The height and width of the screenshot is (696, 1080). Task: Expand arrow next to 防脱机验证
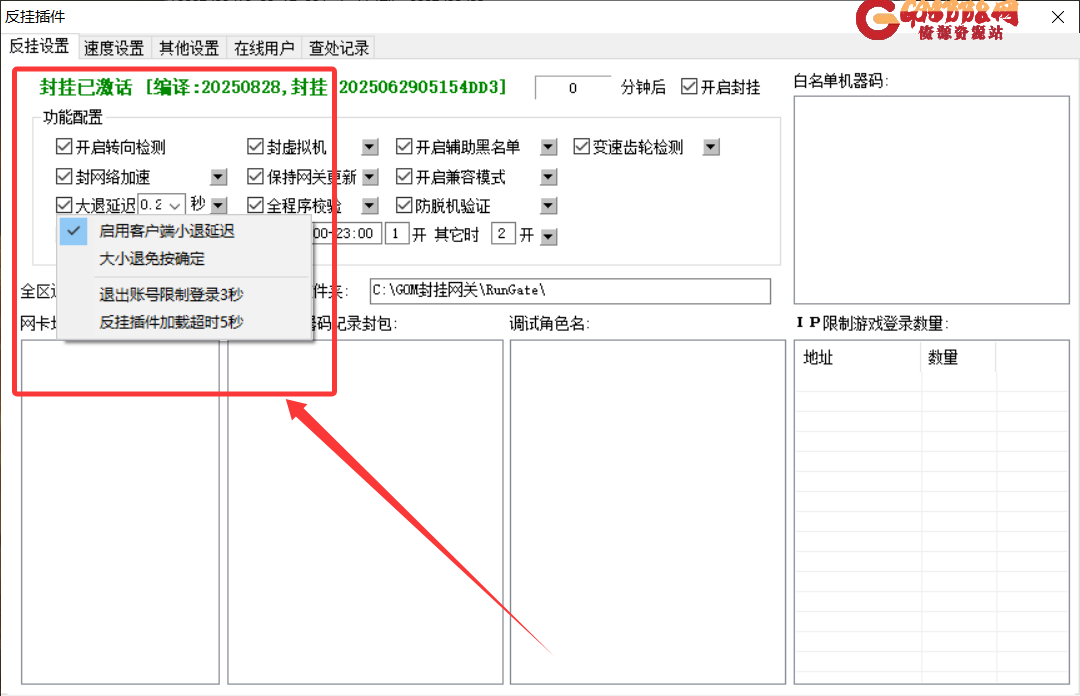[548, 206]
